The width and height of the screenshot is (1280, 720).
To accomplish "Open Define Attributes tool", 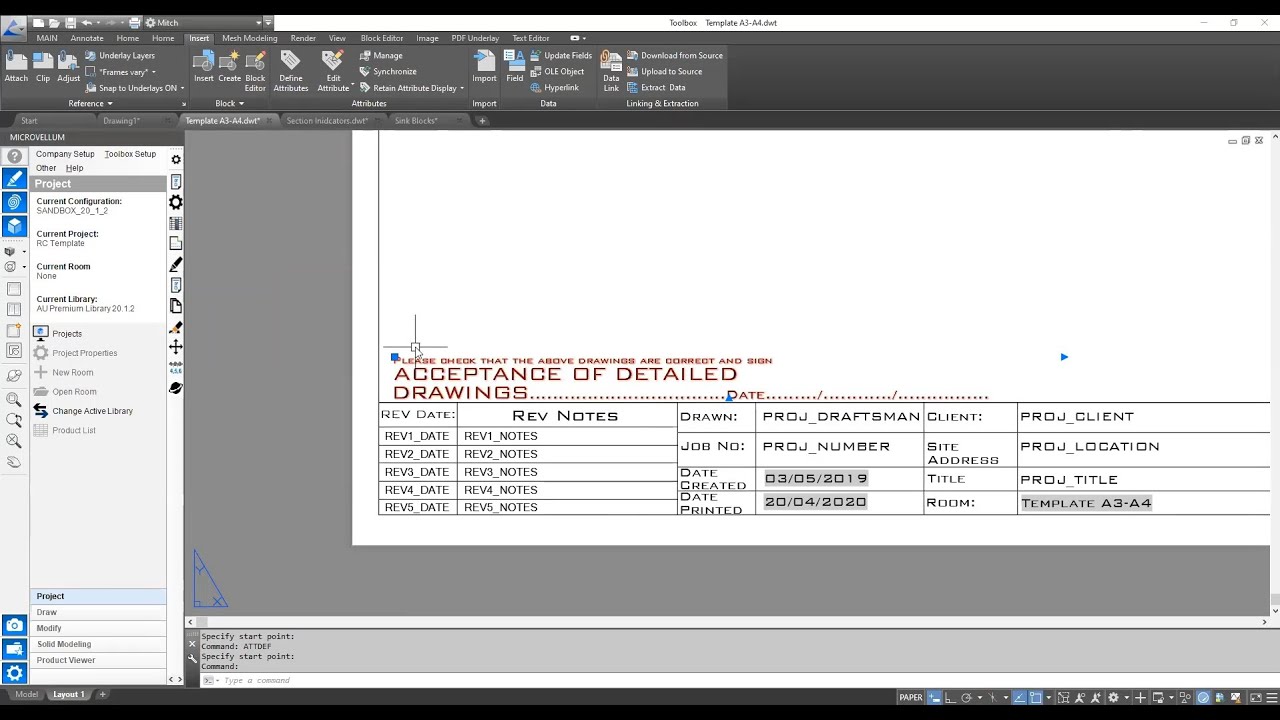I will tap(291, 71).
